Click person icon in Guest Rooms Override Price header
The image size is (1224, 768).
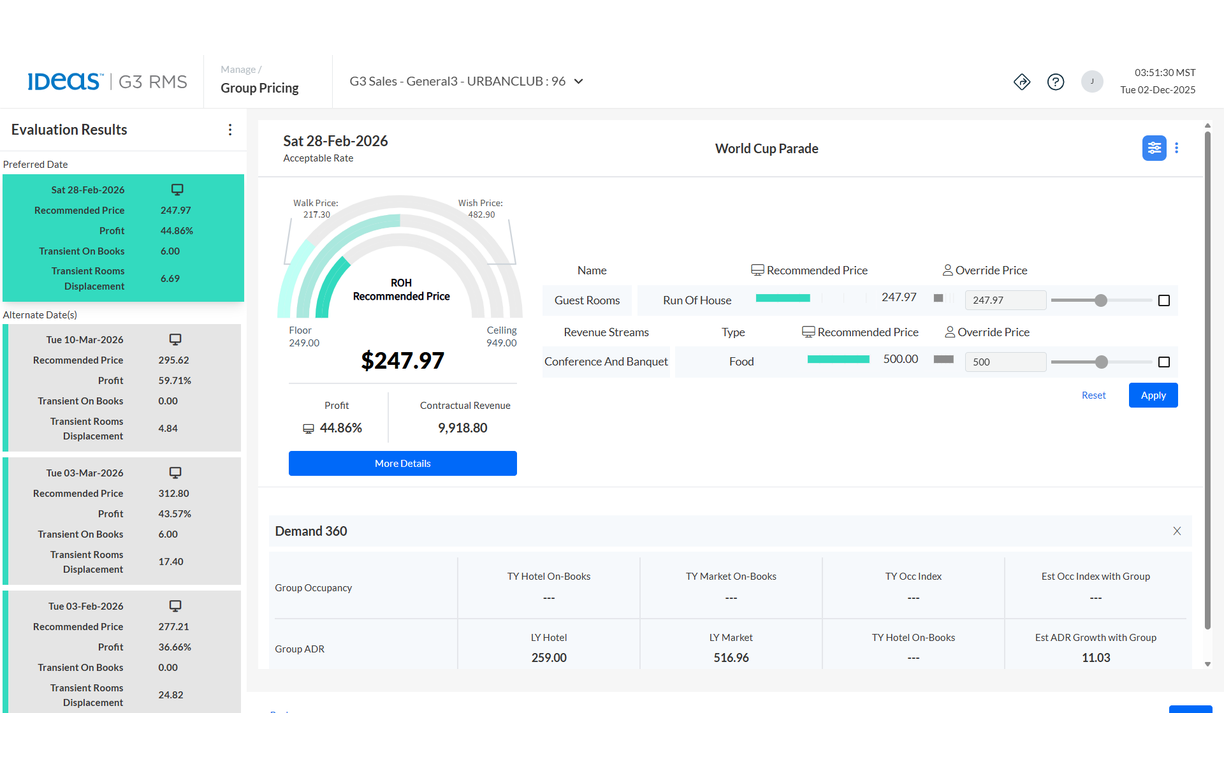click(948, 270)
